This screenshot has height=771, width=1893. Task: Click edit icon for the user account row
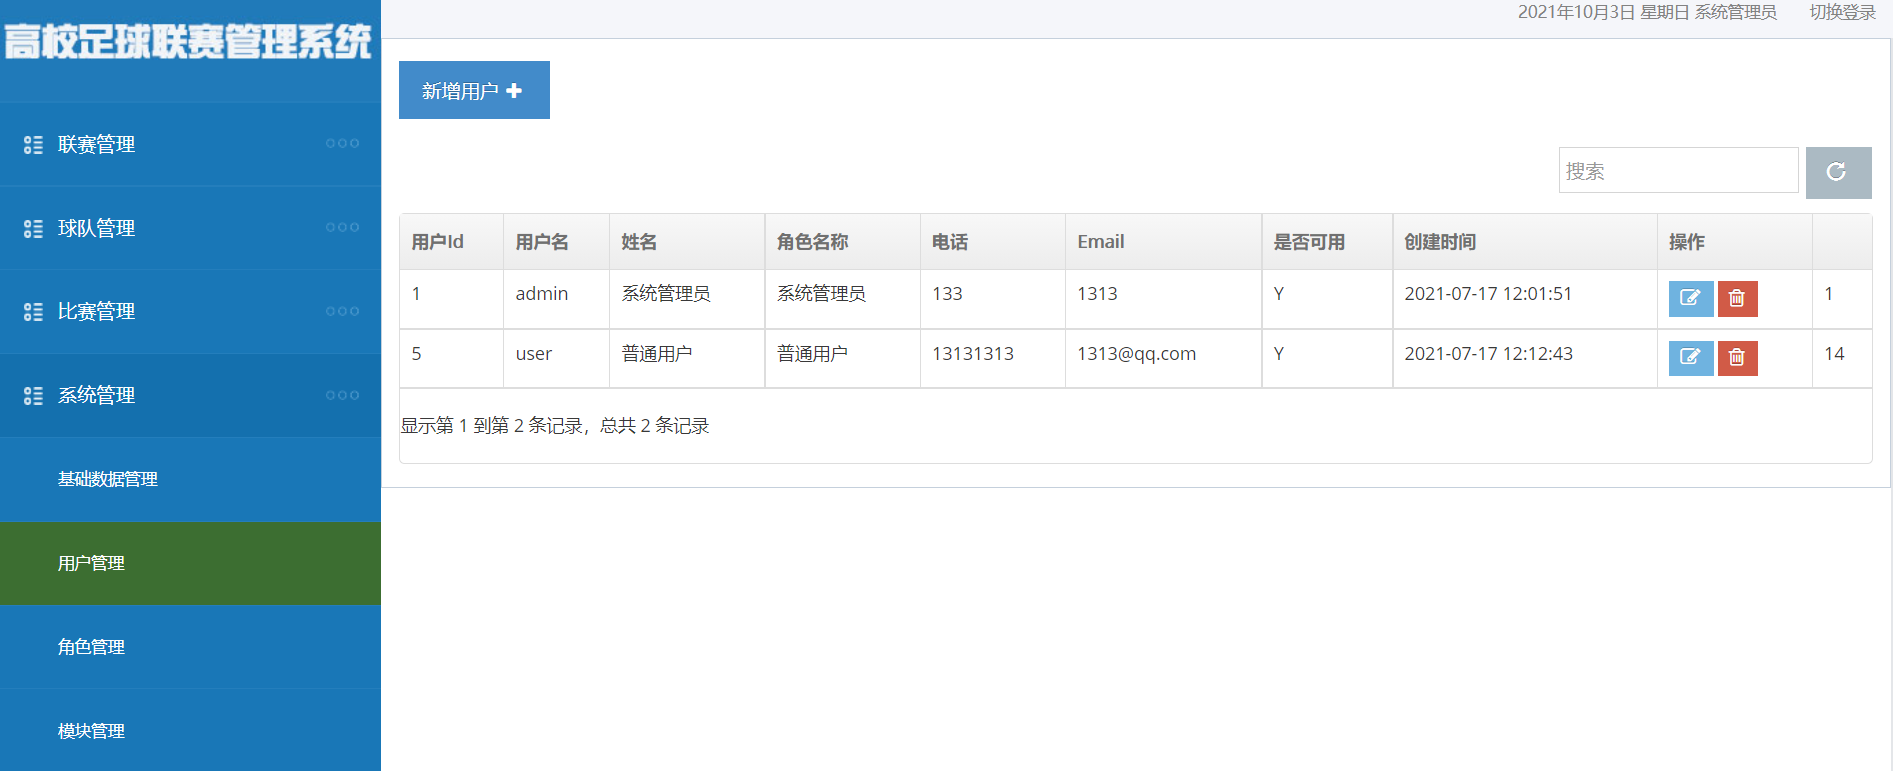(x=1690, y=357)
